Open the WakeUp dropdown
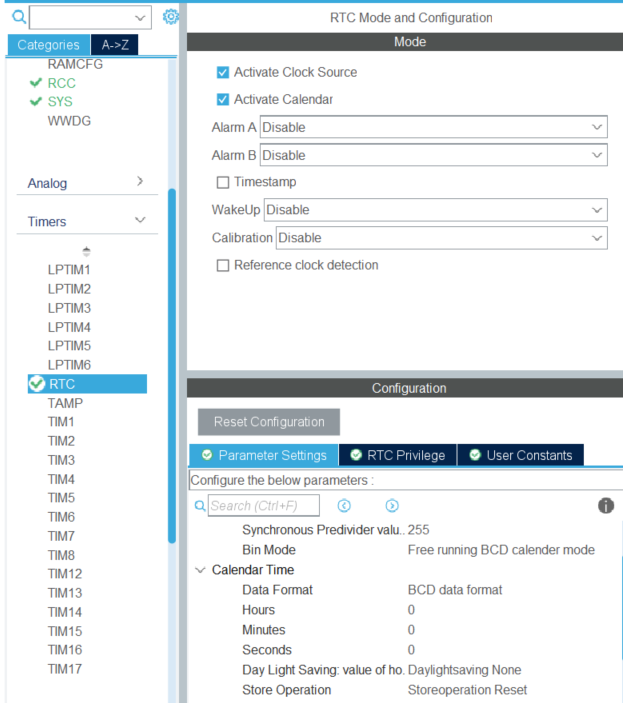This screenshot has width=623, height=703. (436, 210)
